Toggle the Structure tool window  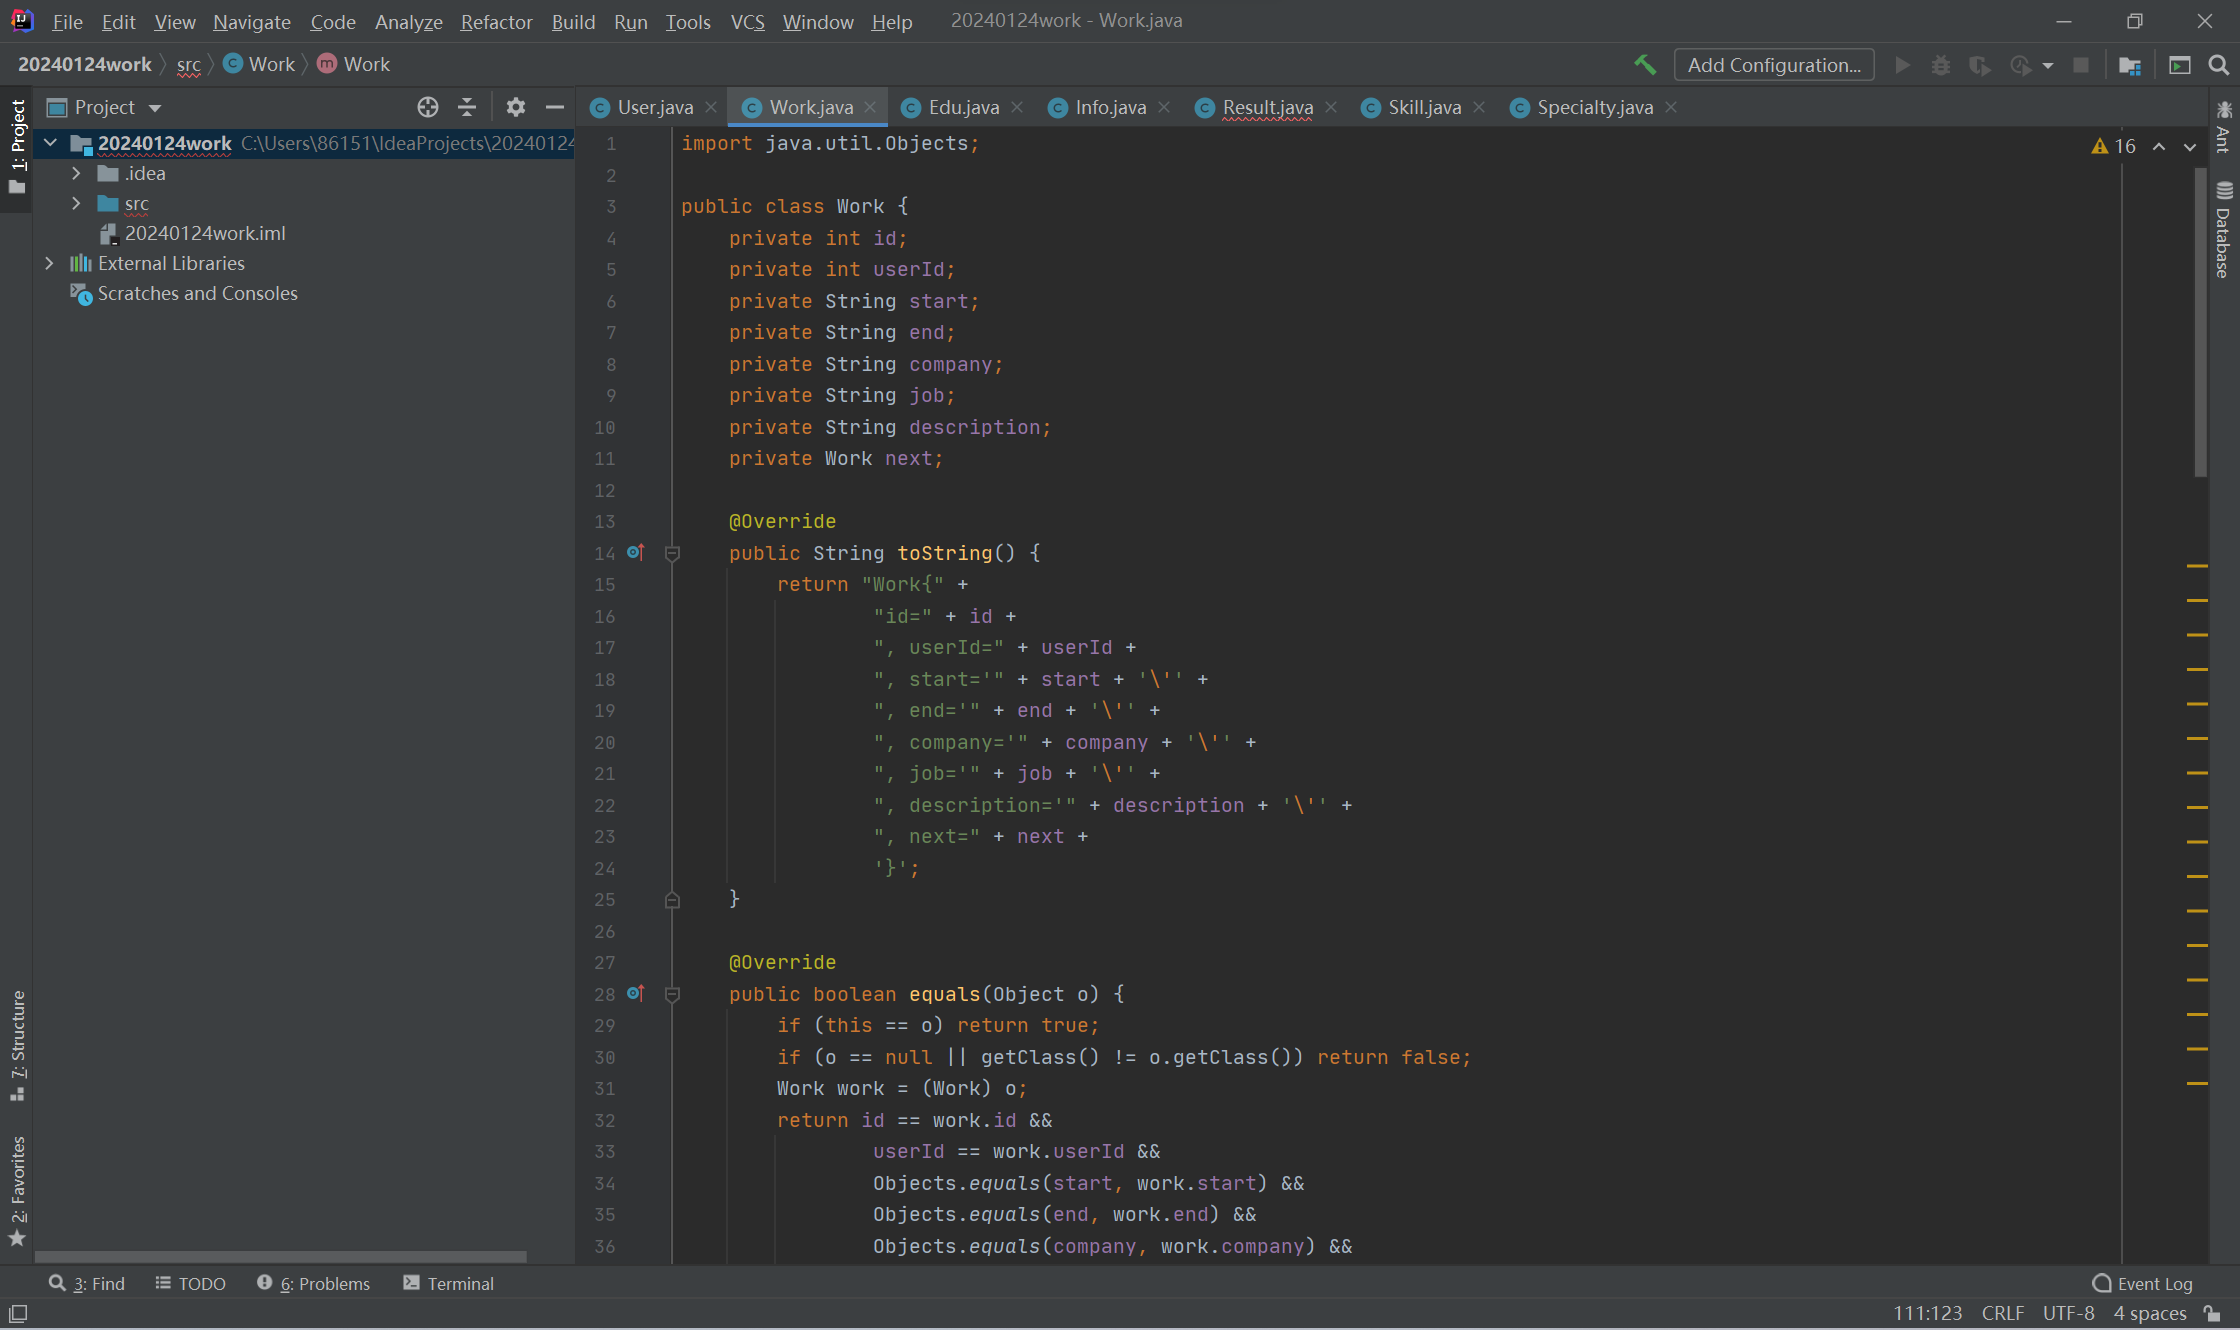tap(17, 1045)
